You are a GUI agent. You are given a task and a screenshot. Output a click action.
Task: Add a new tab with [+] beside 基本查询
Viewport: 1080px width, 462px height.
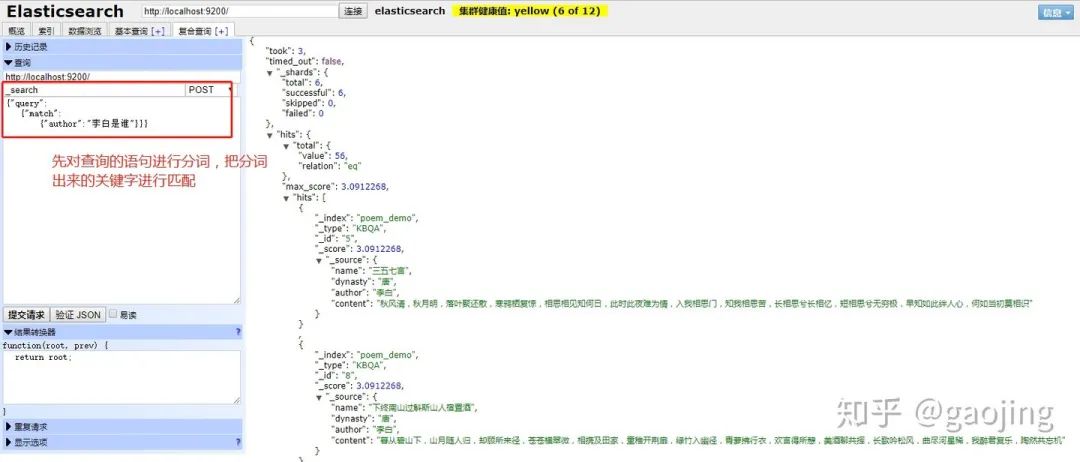point(158,31)
